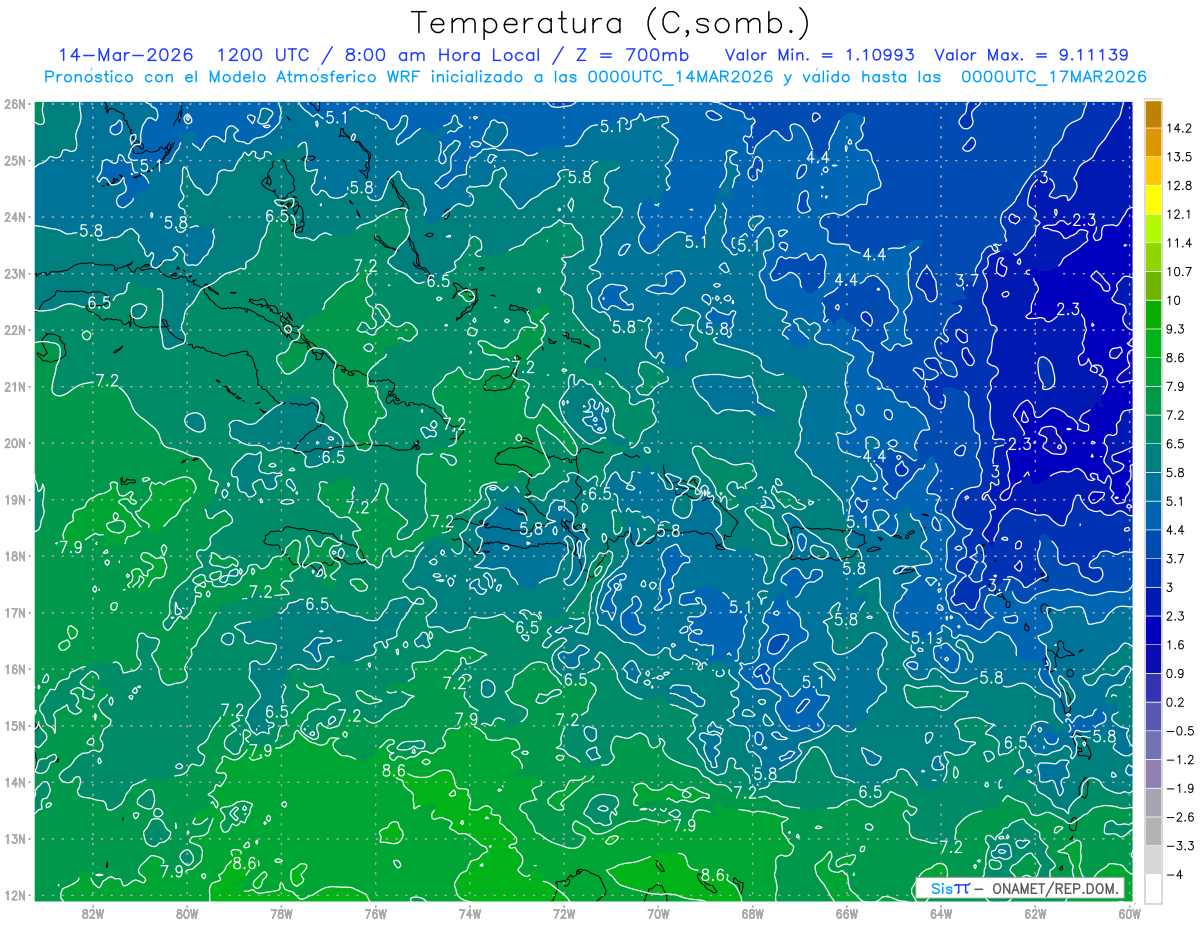Image resolution: width=1200 pixels, height=927 pixels.
Task: Click the '24N' latitude axis label
Action: point(15,217)
